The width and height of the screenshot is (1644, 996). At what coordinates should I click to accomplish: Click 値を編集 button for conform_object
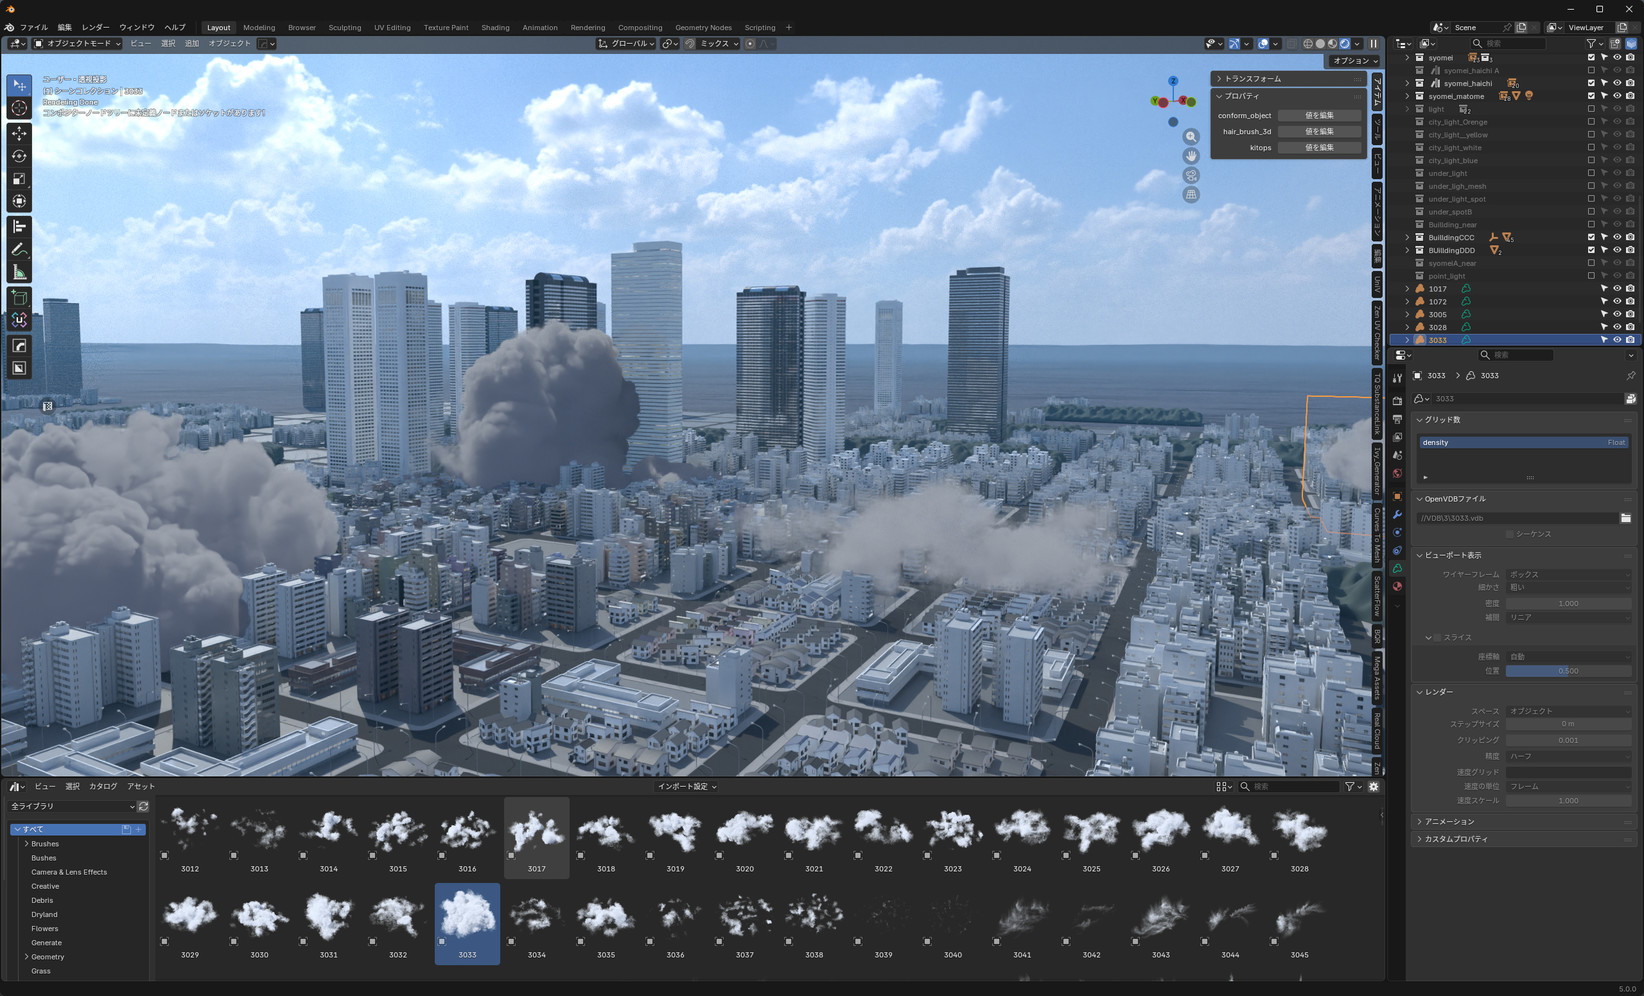(x=1319, y=116)
